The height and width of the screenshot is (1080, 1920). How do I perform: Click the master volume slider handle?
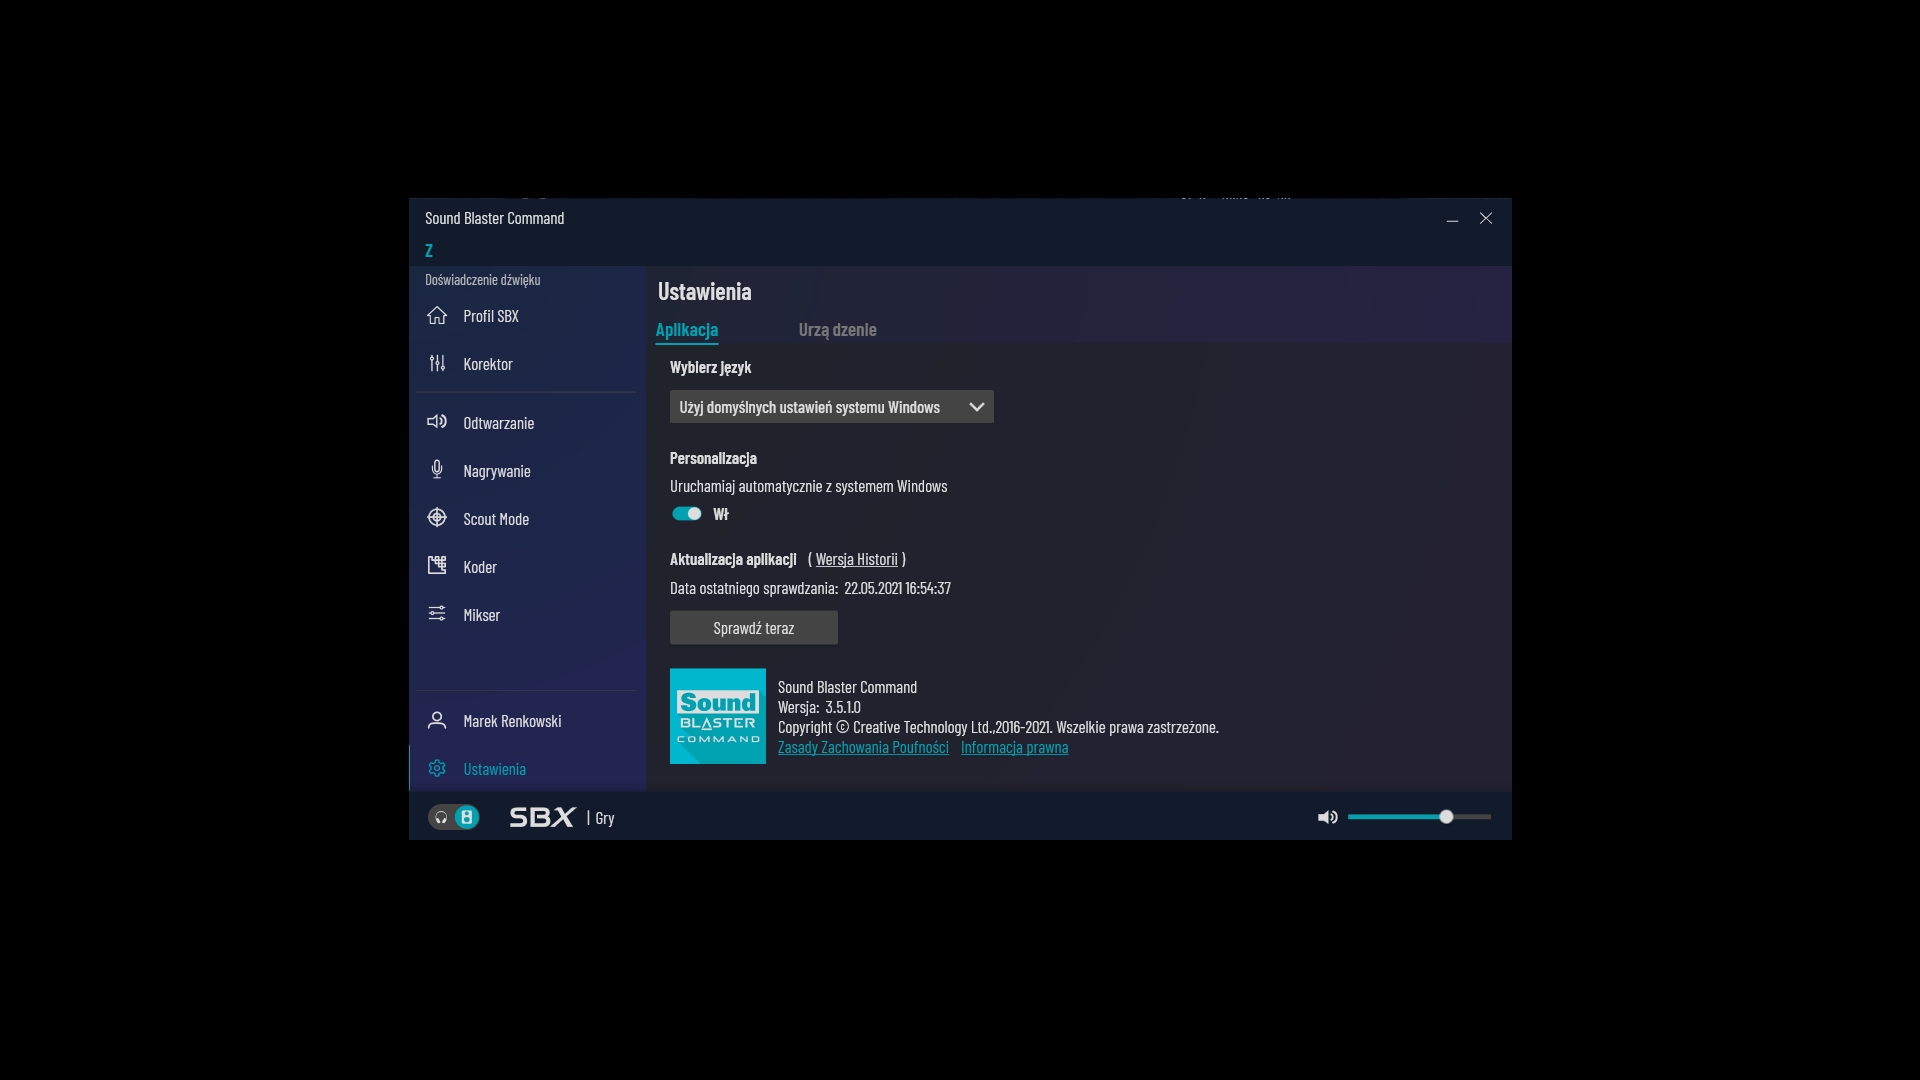tap(1446, 817)
